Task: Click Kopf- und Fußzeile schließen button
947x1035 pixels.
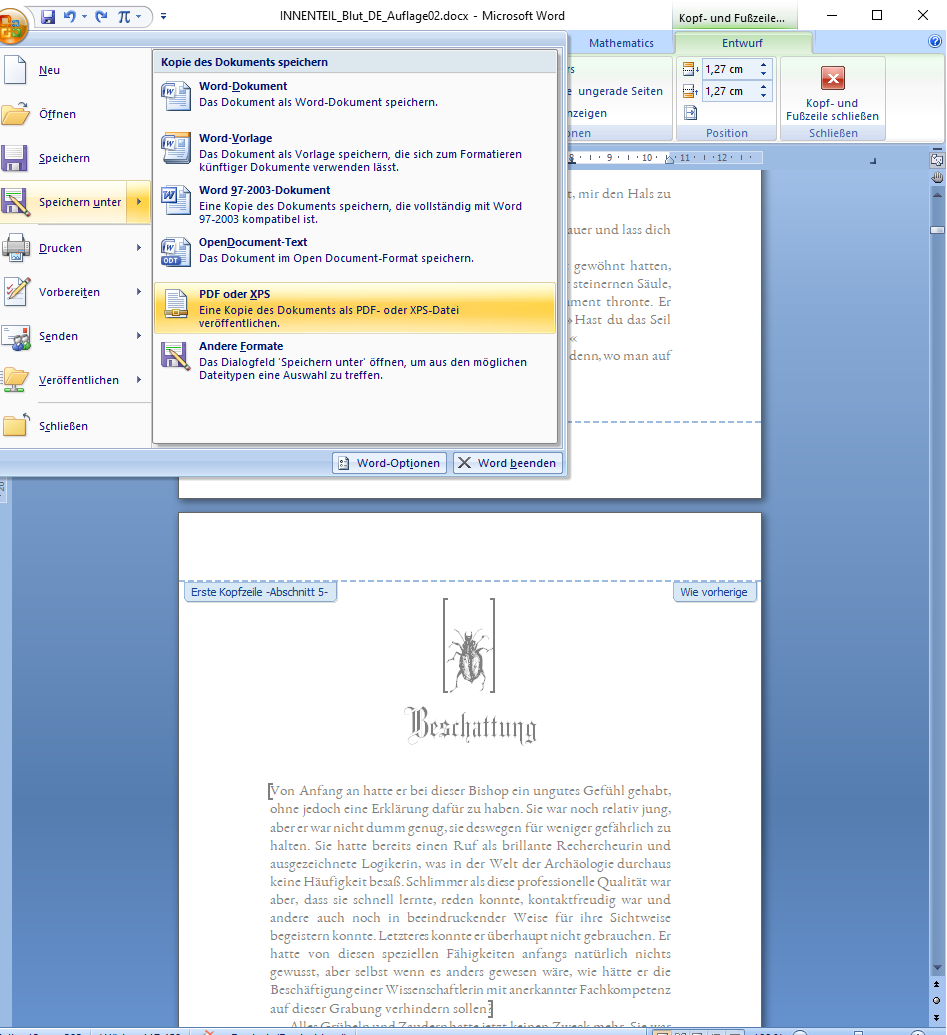Action: (x=833, y=94)
